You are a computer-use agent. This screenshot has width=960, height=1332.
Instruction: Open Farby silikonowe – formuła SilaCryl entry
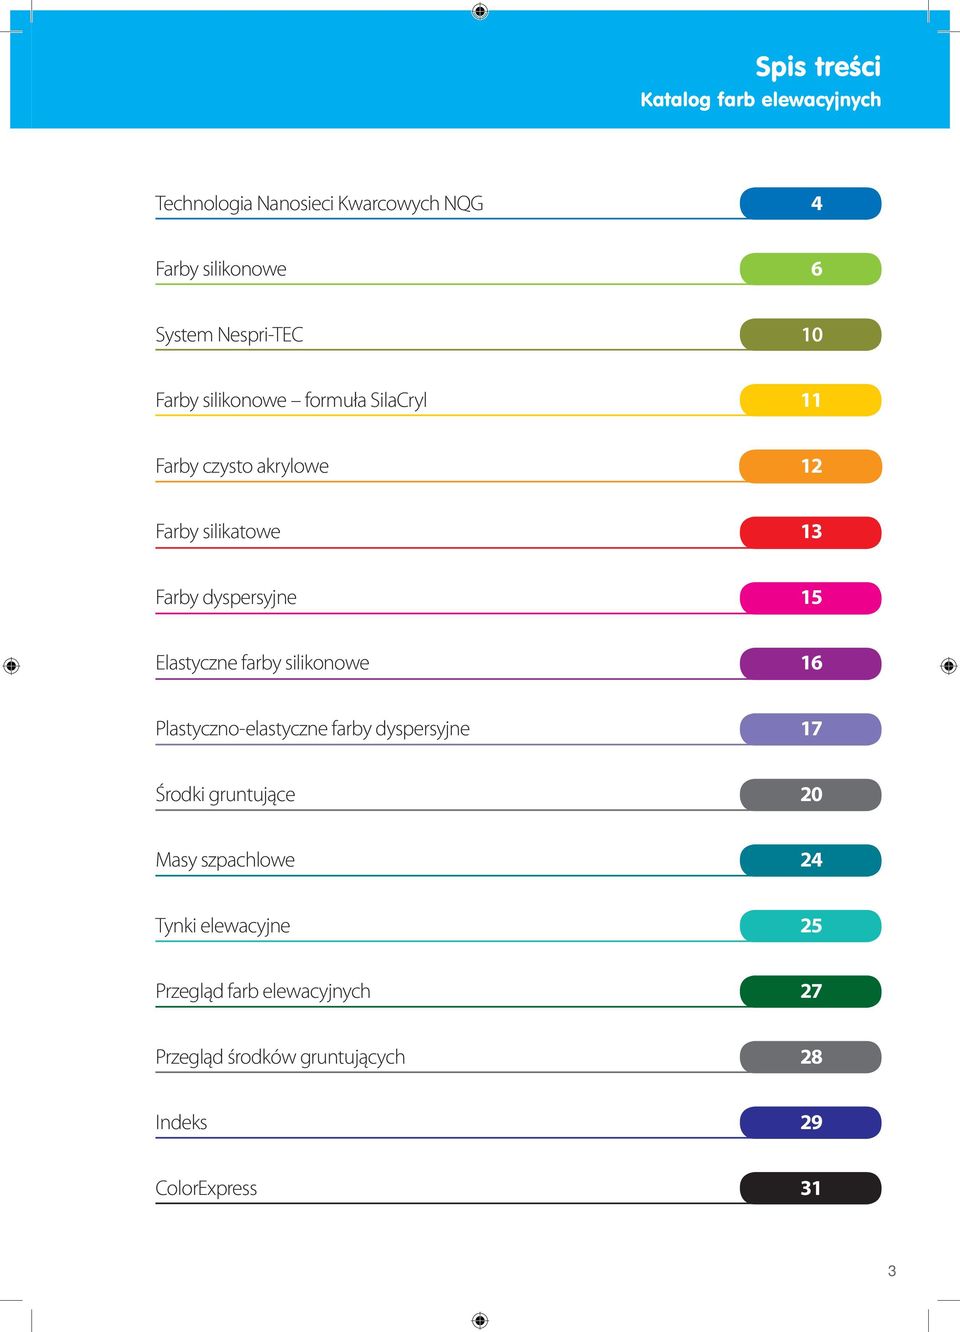[291, 400]
